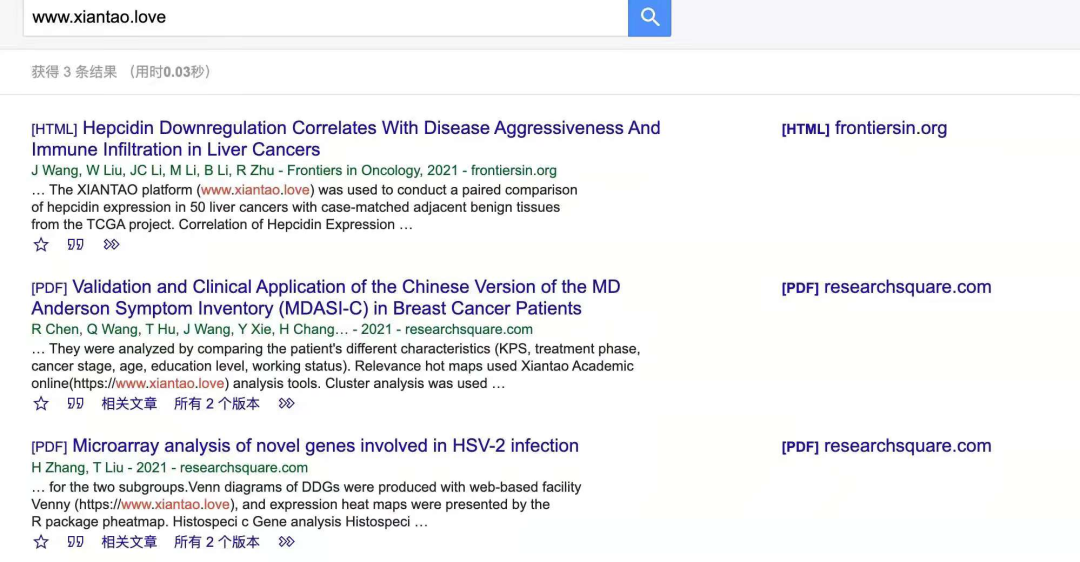
Task: Open the cite quote icon for the HSV-2 article
Action: pyautogui.click(x=76, y=542)
